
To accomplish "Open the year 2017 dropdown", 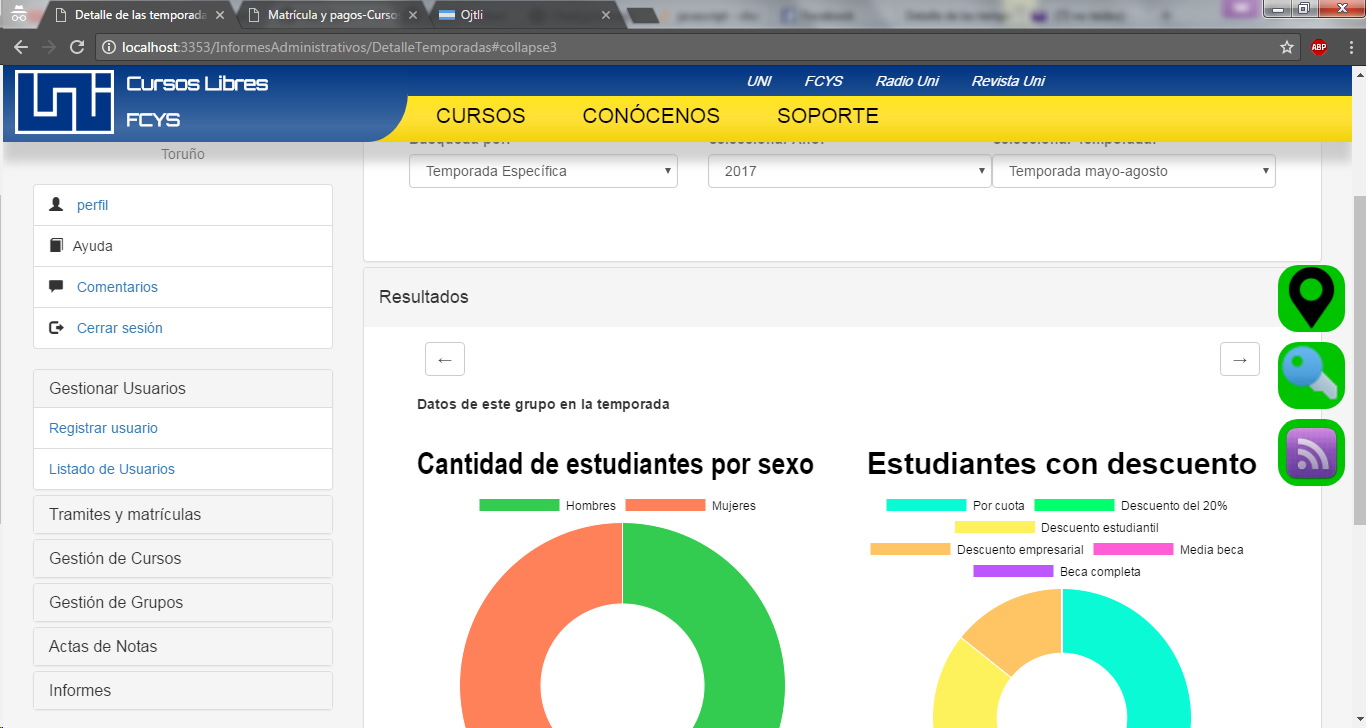I will click(849, 171).
